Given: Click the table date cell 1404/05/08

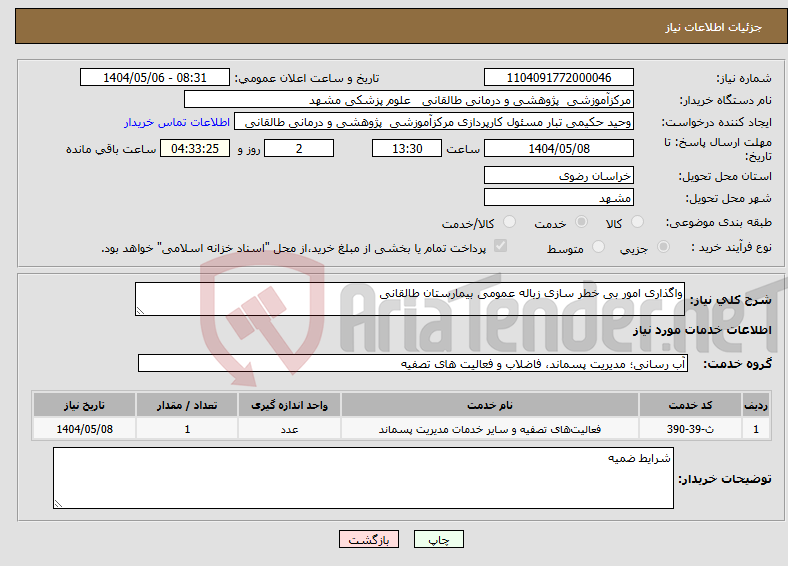Looking at the screenshot, I should point(84,429).
